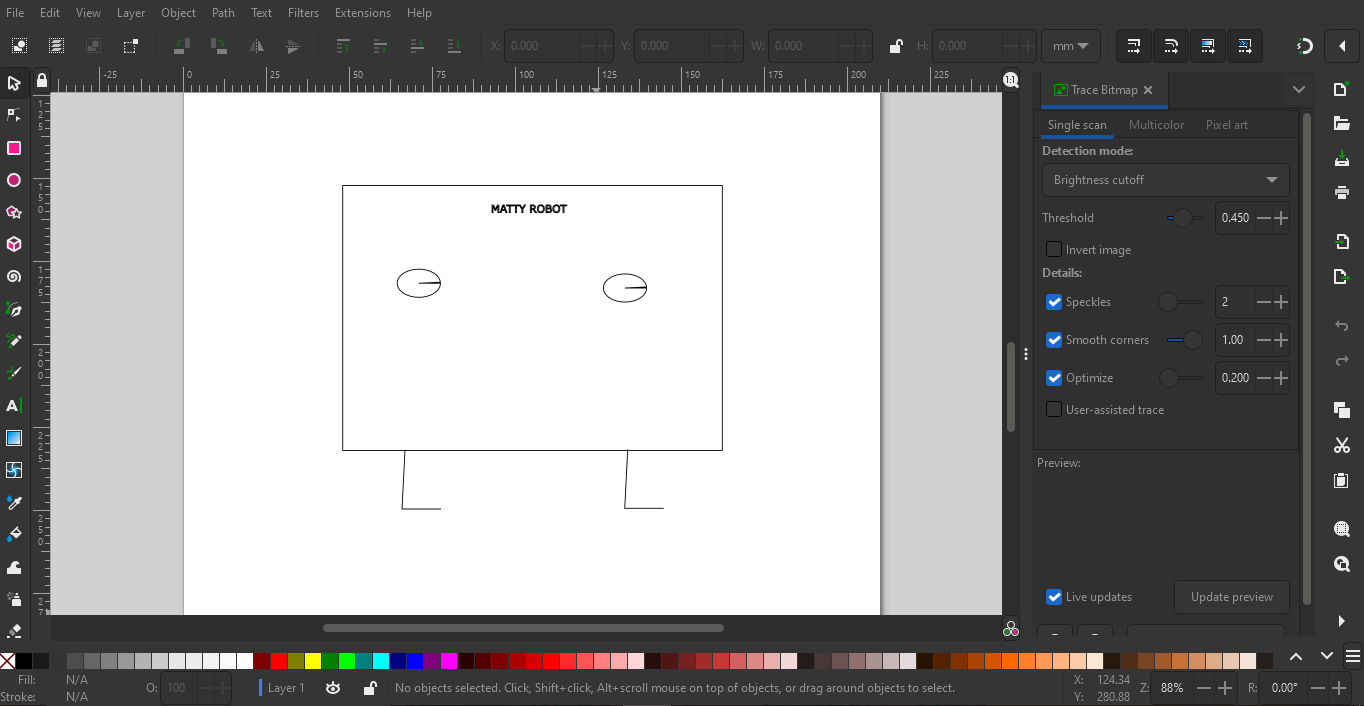This screenshot has width=1364, height=706.
Task: Open the Path menu
Action: click(223, 13)
